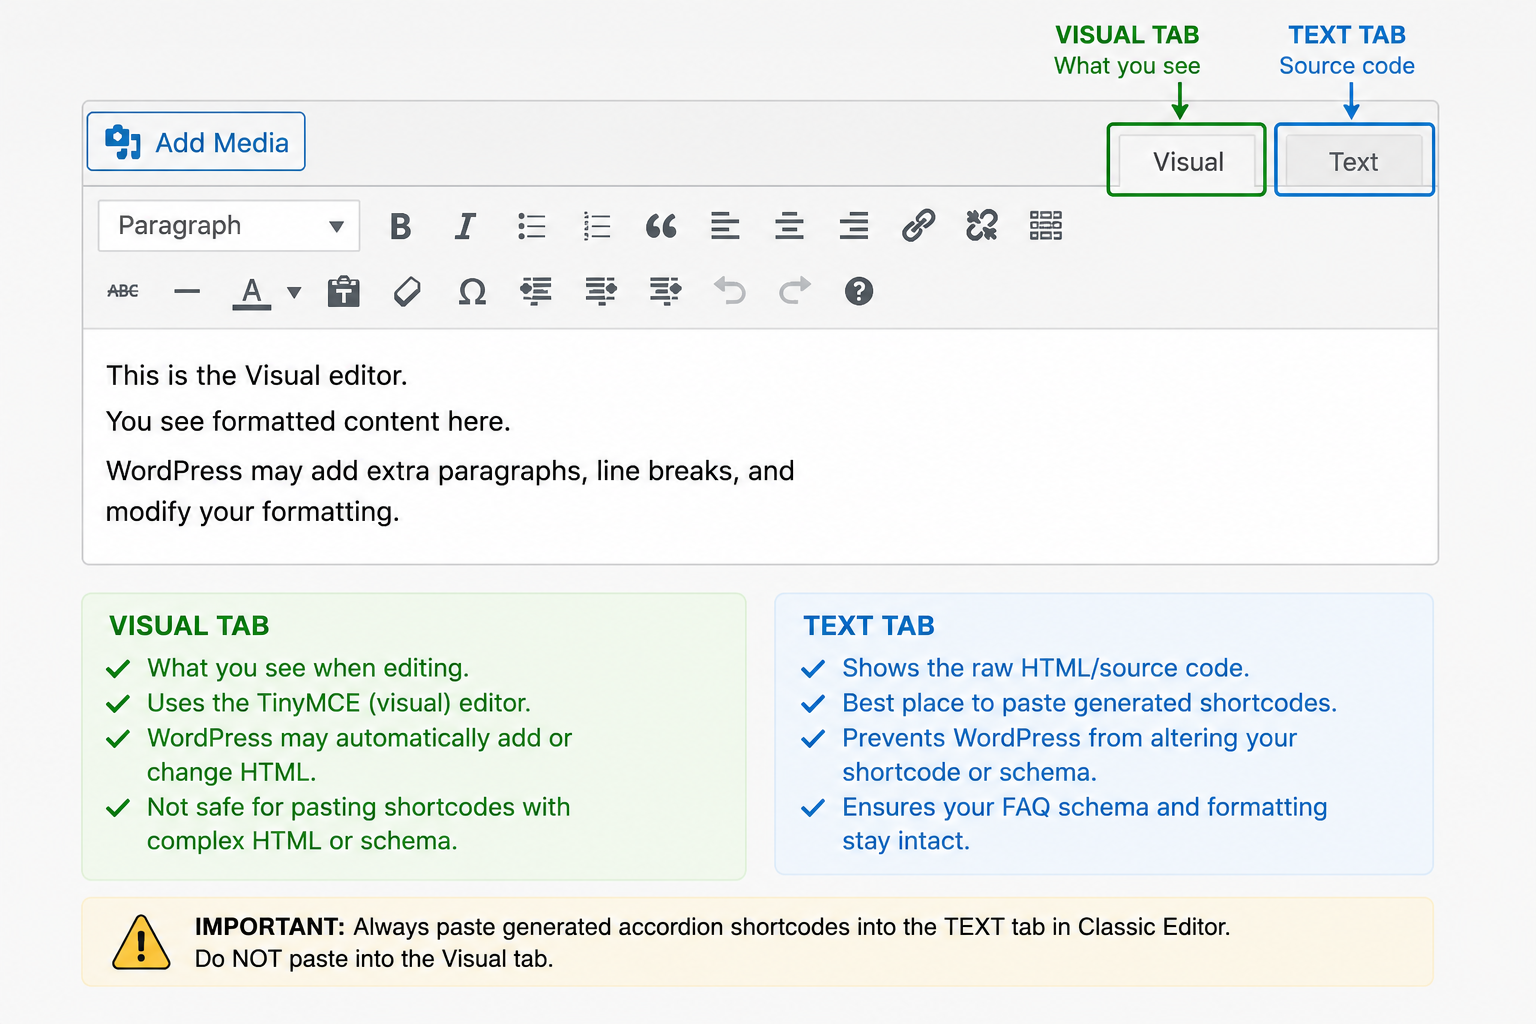
Task: Click 'Uses the TinyMCE (visual) editor.'
Action: point(339,703)
